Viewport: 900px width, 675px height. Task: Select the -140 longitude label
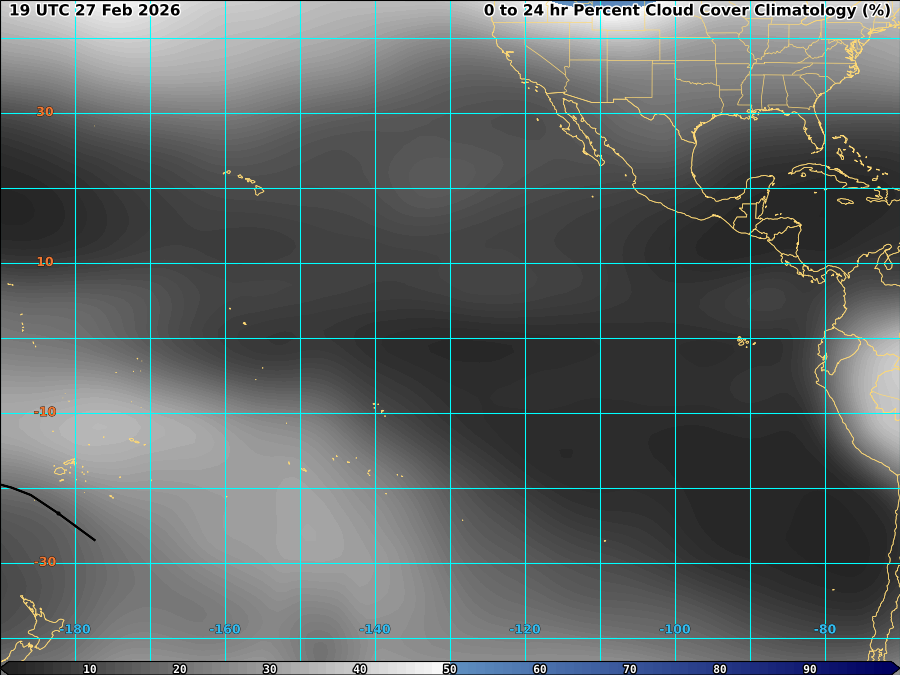point(374,629)
